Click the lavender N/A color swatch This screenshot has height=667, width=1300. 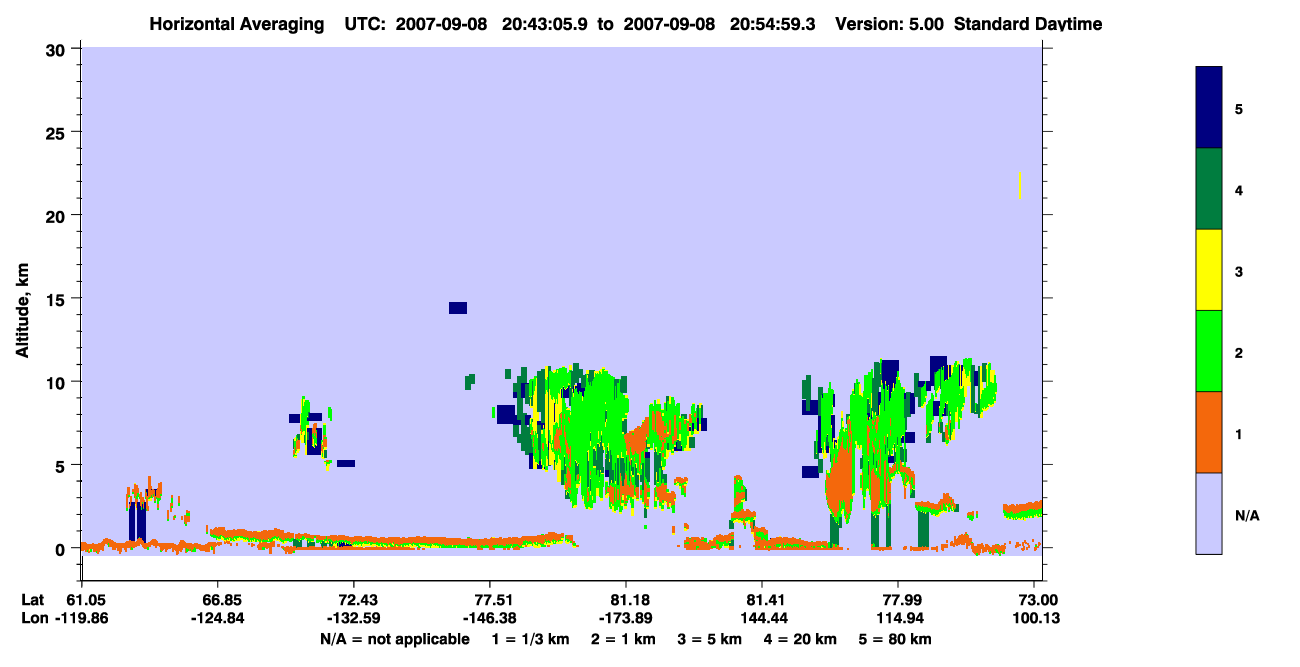(x=1209, y=513)
